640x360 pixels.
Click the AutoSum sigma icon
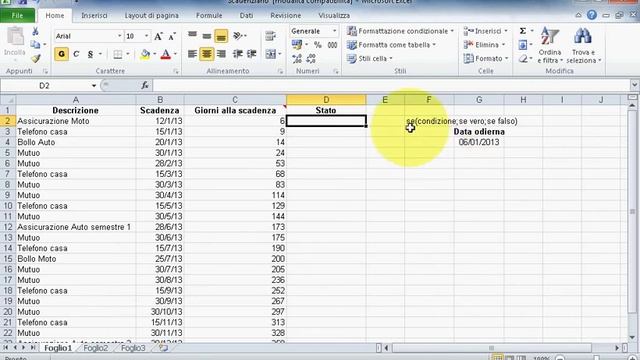click(523, 31)
